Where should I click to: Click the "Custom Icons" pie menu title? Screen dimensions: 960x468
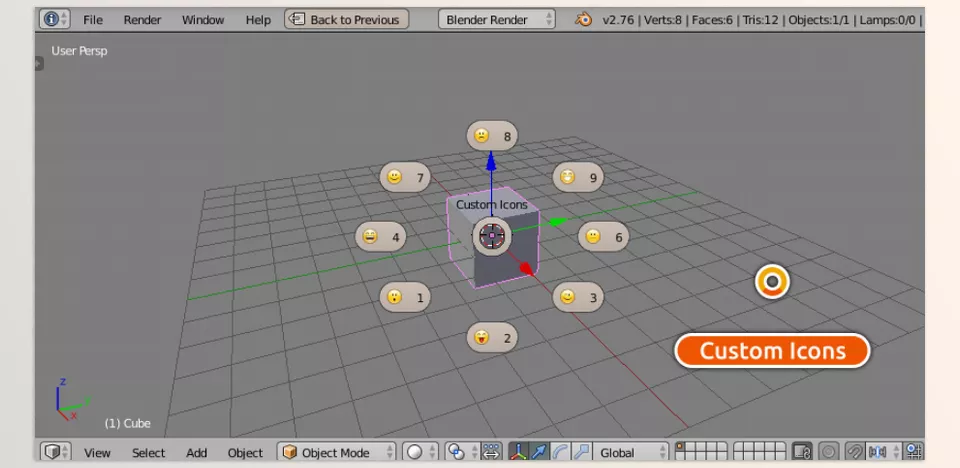tap(492, 205)
